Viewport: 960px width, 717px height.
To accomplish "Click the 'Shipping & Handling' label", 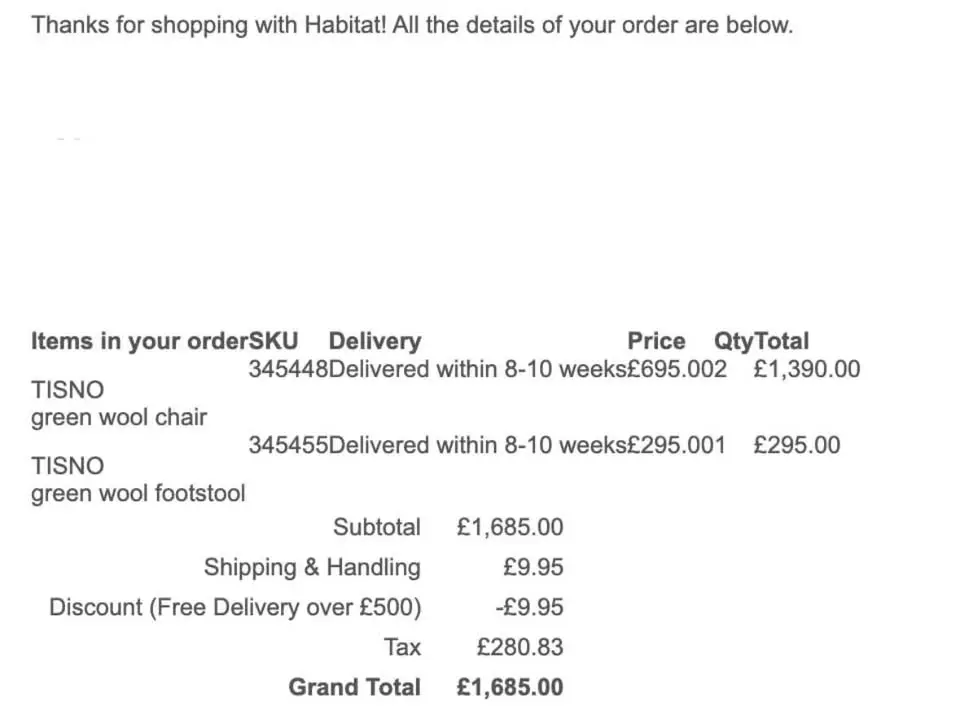I will (312, 567).
